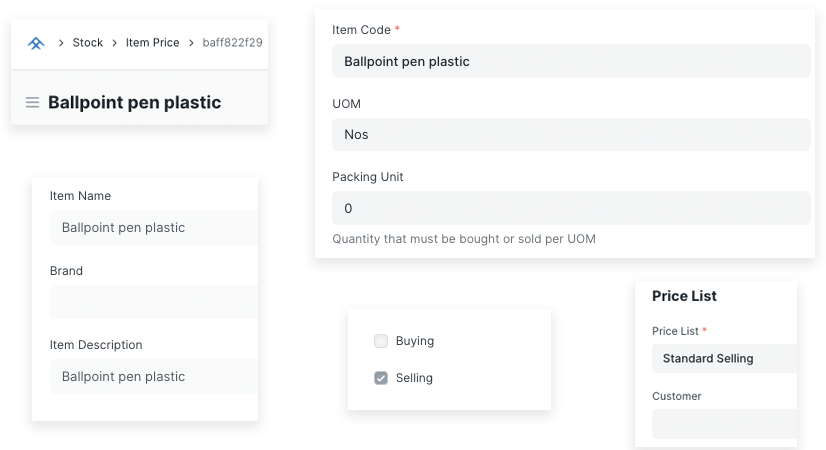The width and height of the screenshot is (826, 450).
Task: Uncheck the Selling checkbox
Action: pos(381,378)
